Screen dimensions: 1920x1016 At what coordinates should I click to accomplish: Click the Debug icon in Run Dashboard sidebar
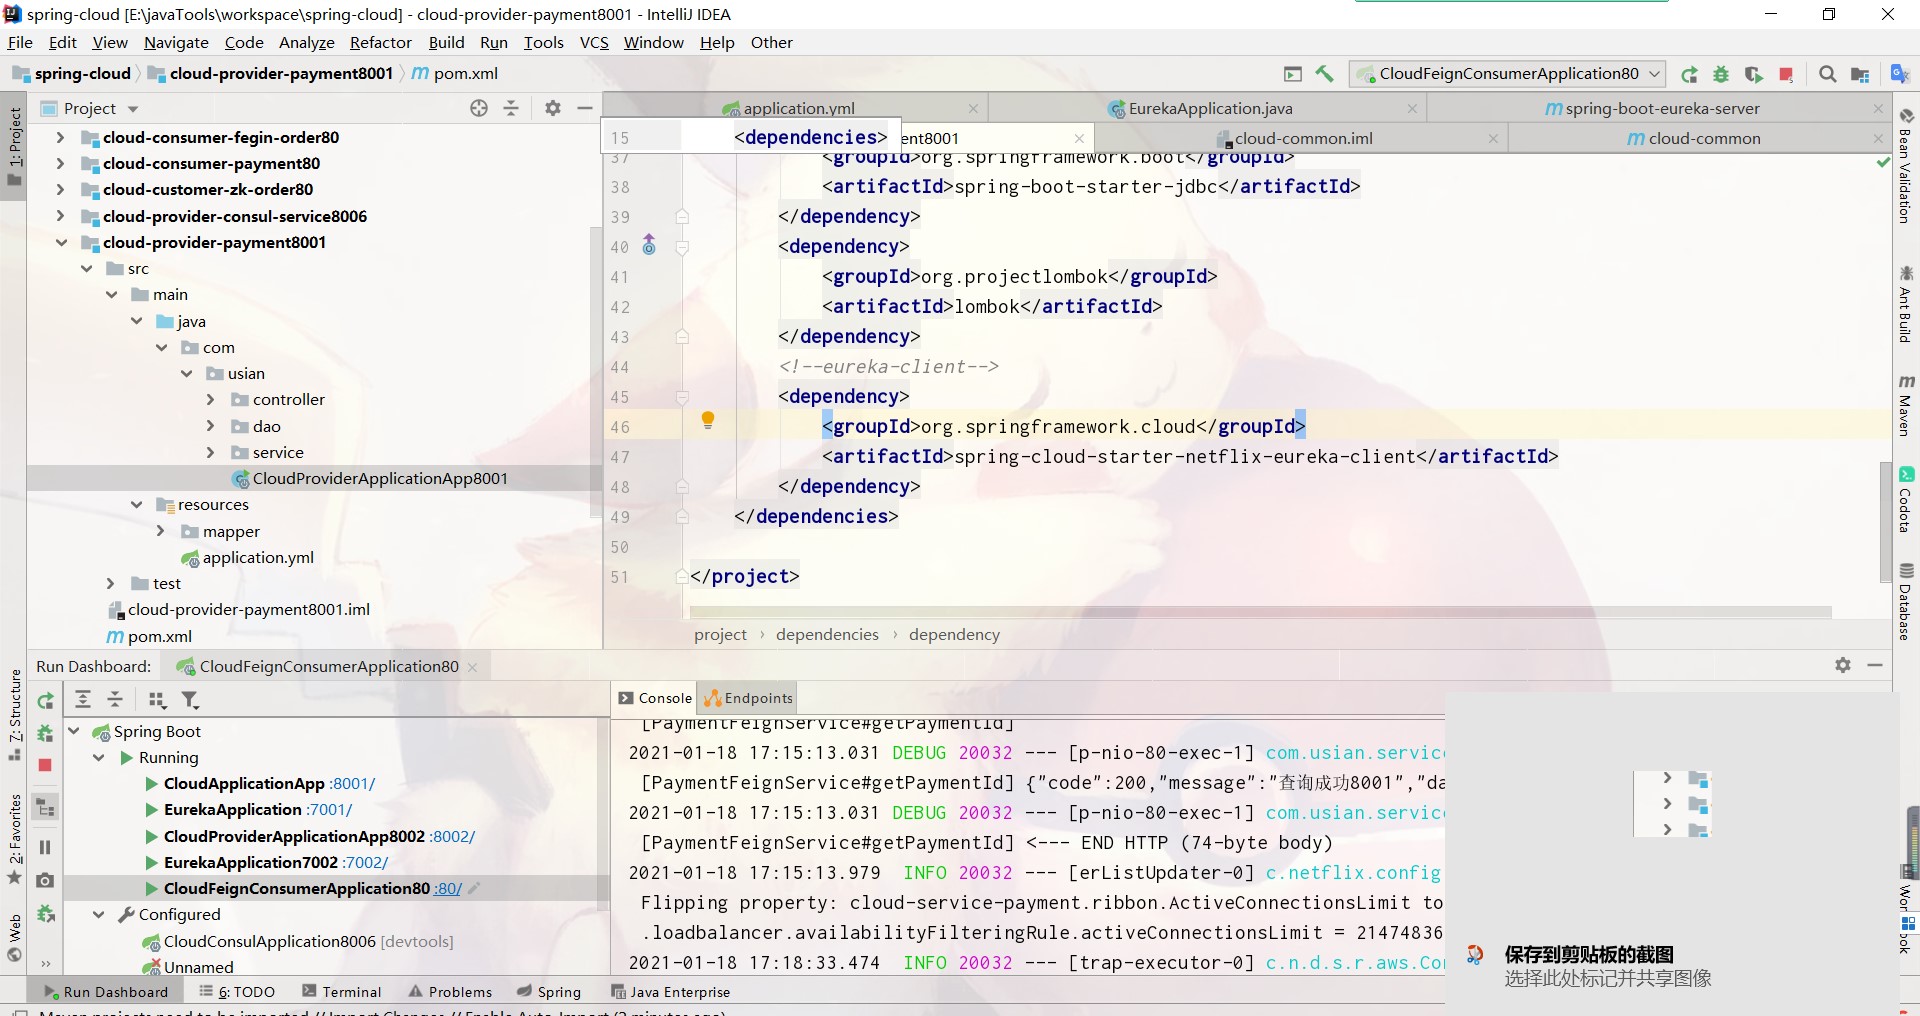pyautogui.click(x=45, y=733)
